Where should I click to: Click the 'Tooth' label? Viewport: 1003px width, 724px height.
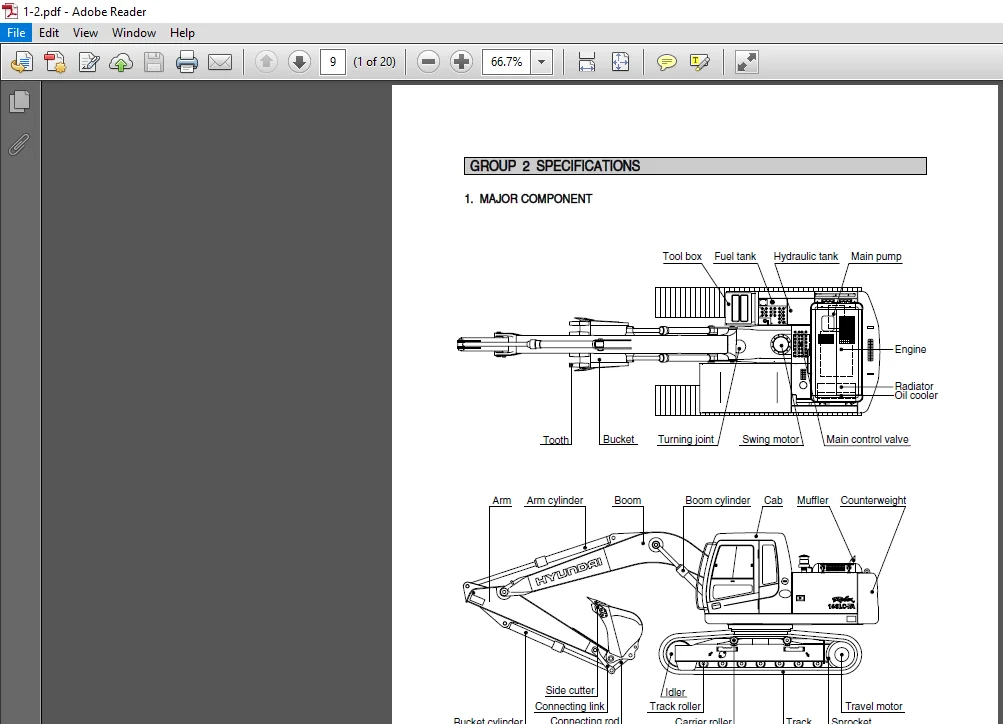(x=555, y=440)
